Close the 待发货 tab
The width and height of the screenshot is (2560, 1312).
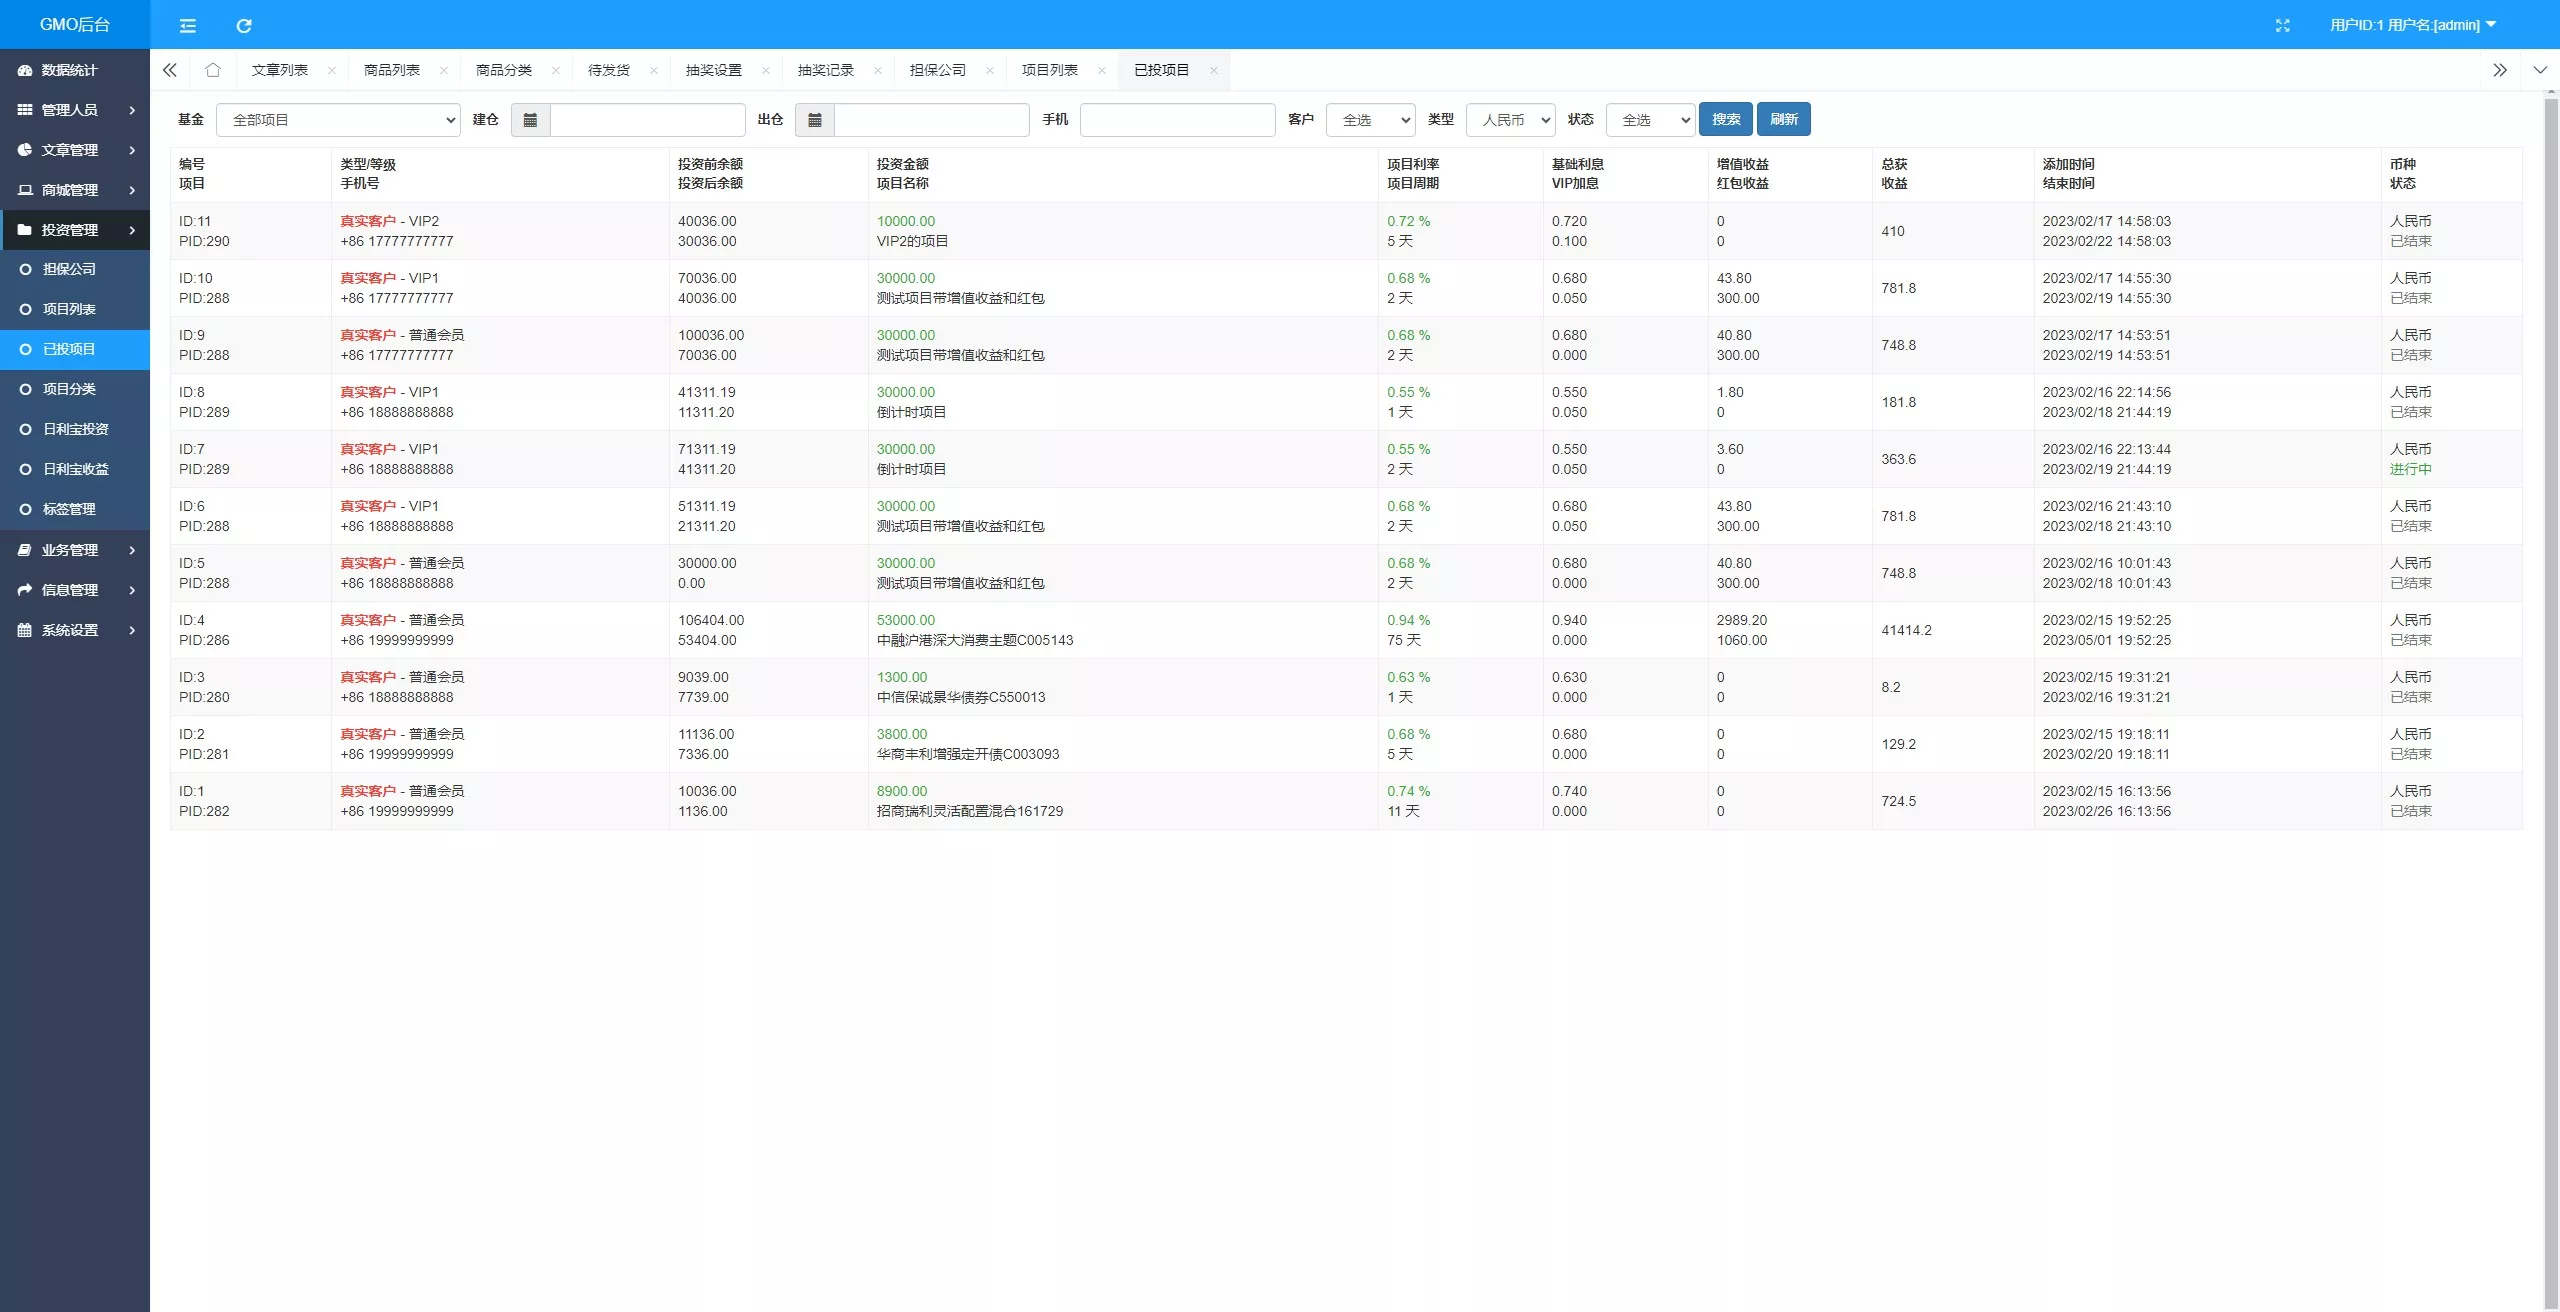pyautogui.click(x=653, y=70)
